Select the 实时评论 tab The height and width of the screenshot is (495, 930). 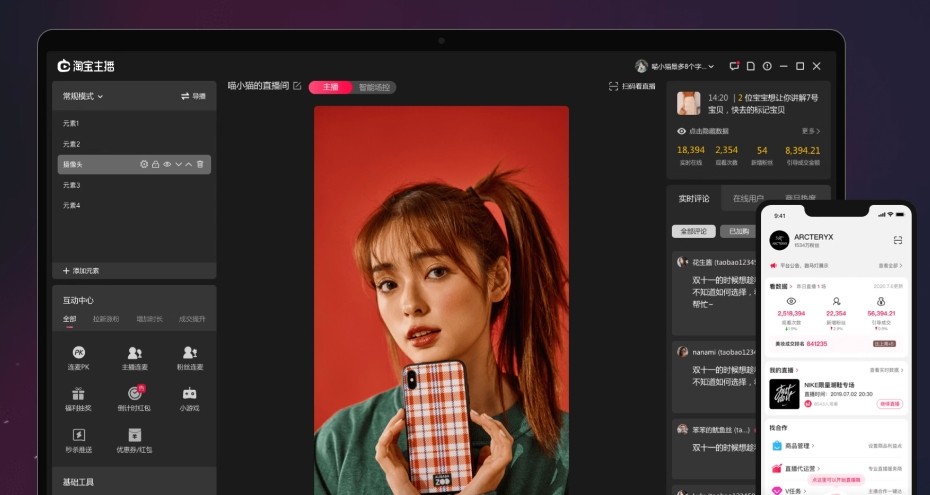pyautogui.click(x=694, y=199)
